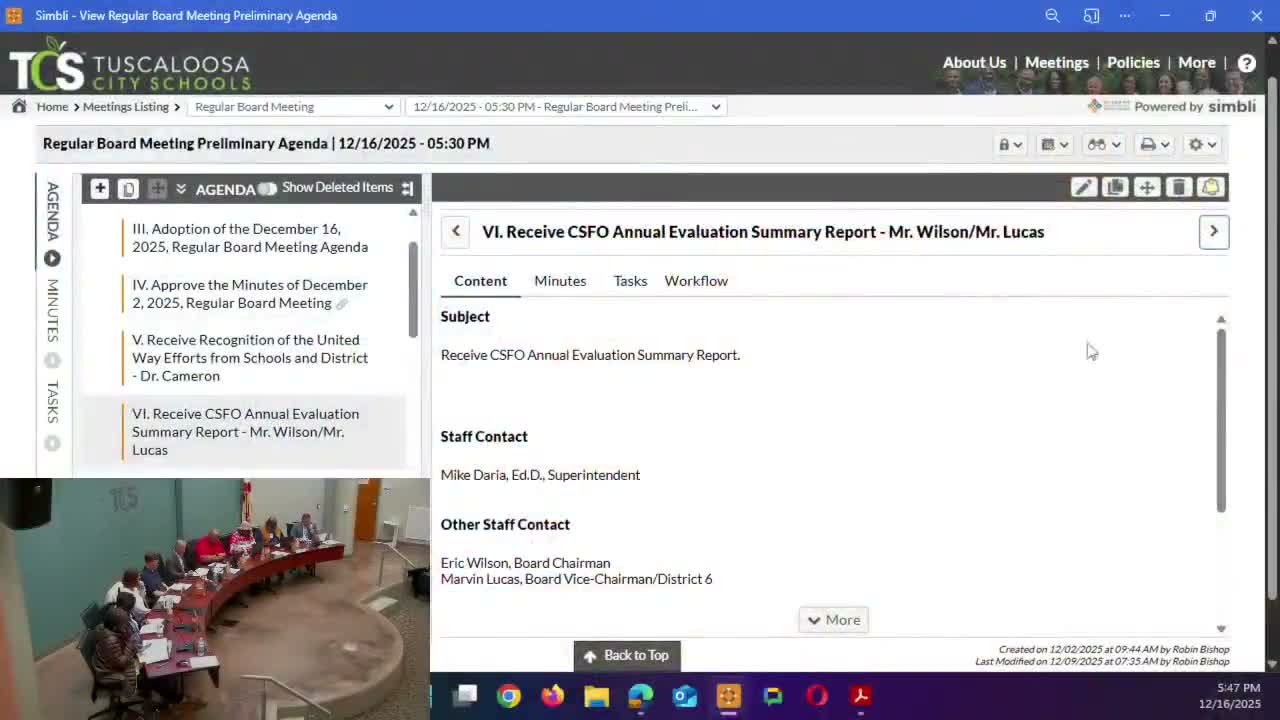Open Microsoft Edge from the taskbar
The image size is (1280, 720).
point(641,696)
